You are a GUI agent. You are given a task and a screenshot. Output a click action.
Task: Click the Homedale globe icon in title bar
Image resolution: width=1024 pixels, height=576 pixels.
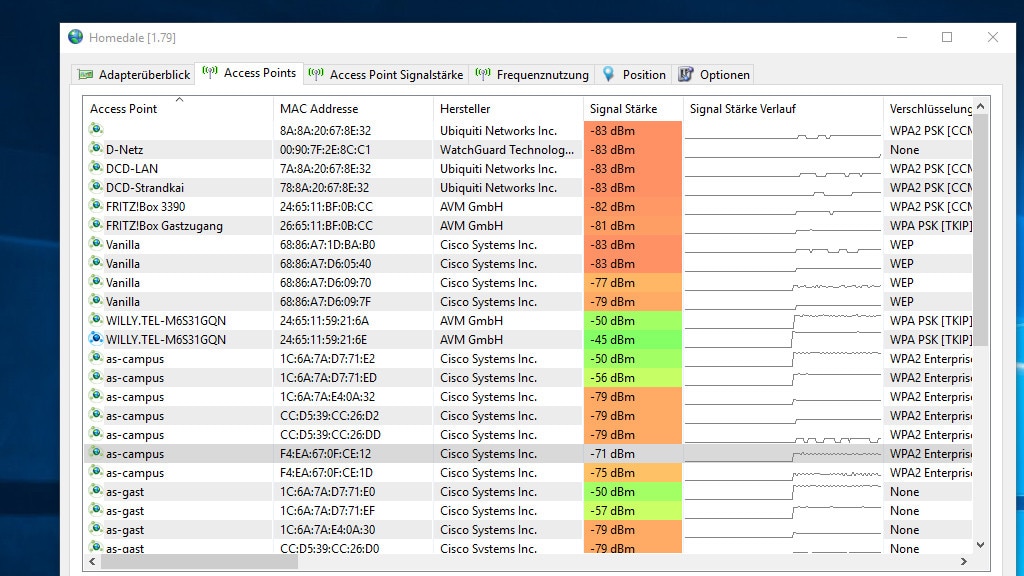click(76, 37)
